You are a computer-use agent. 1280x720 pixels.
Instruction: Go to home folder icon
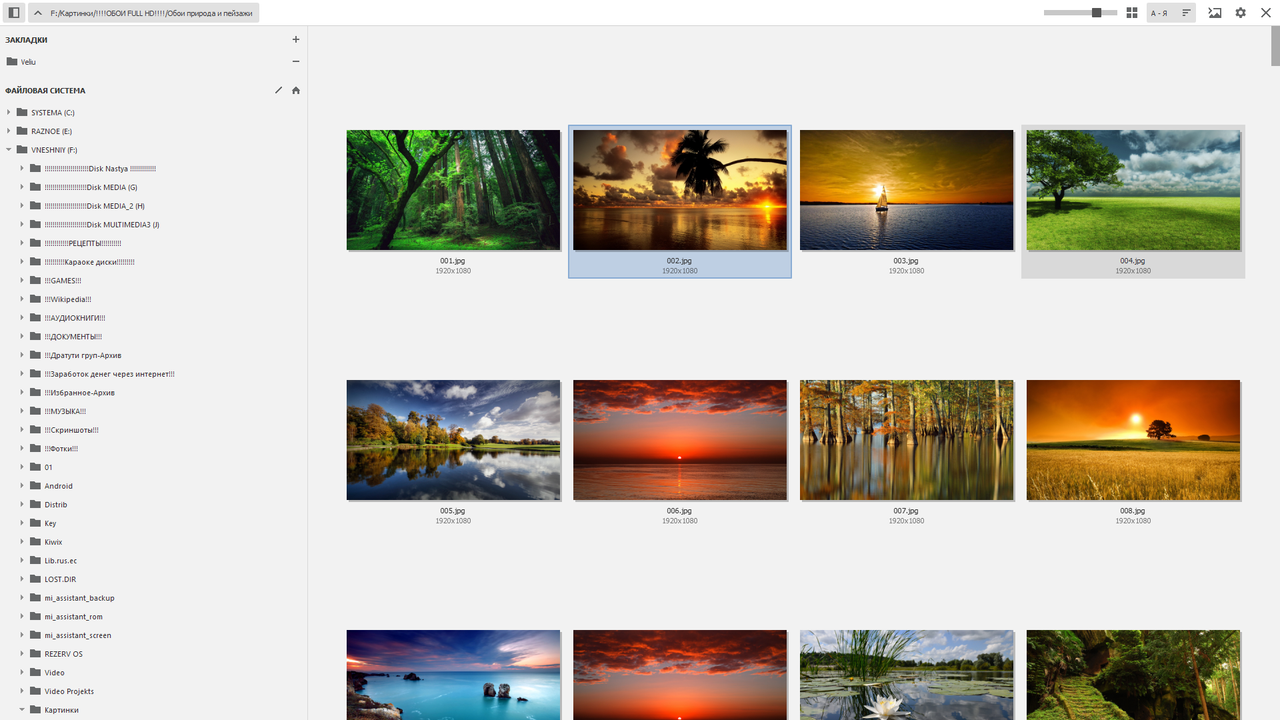tap(296, 90)
